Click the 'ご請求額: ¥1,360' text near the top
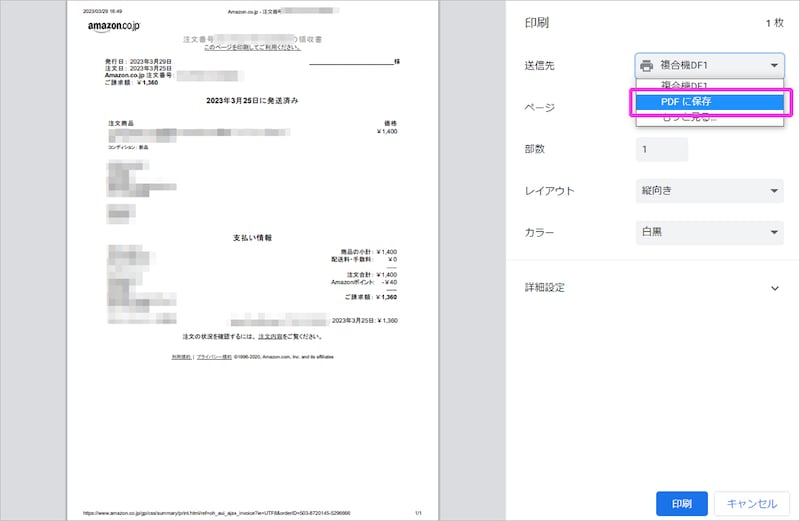This screenshot has height=521, width=800. (131, 83)
